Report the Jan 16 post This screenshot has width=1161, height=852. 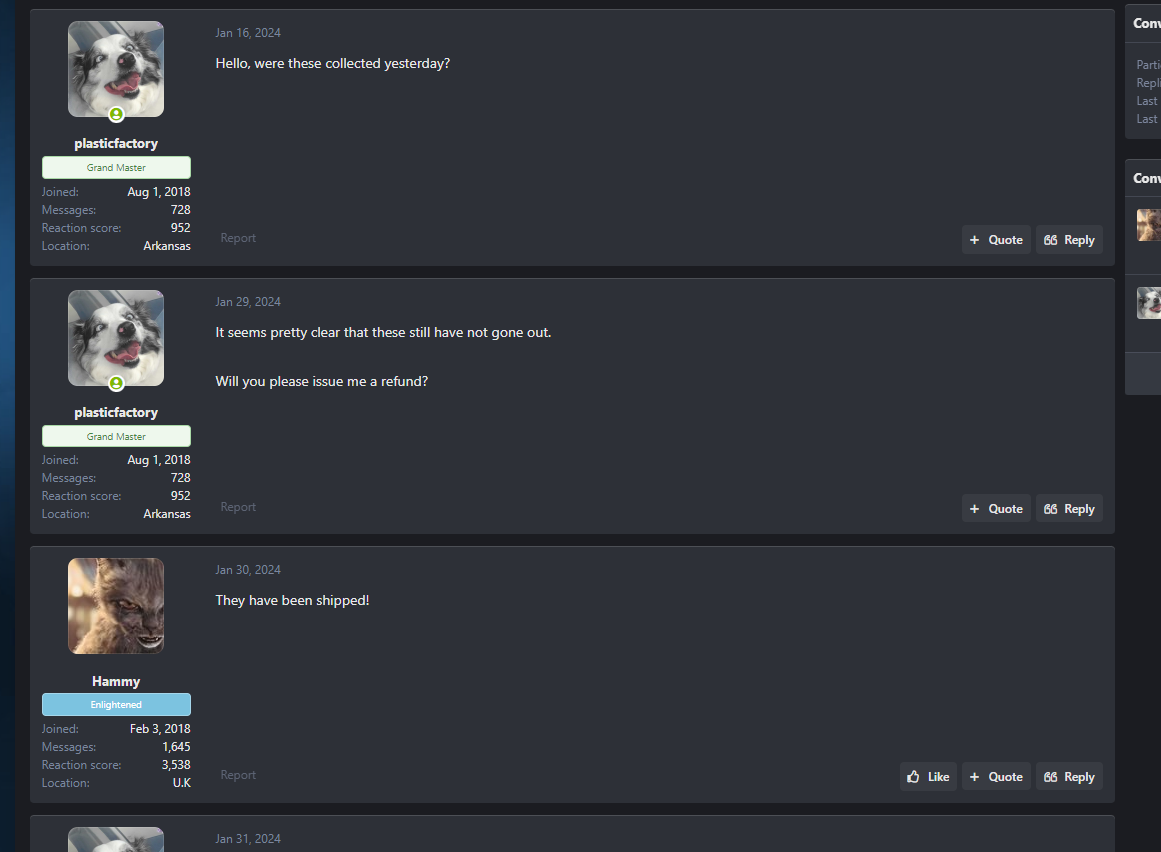pos(238,238)
